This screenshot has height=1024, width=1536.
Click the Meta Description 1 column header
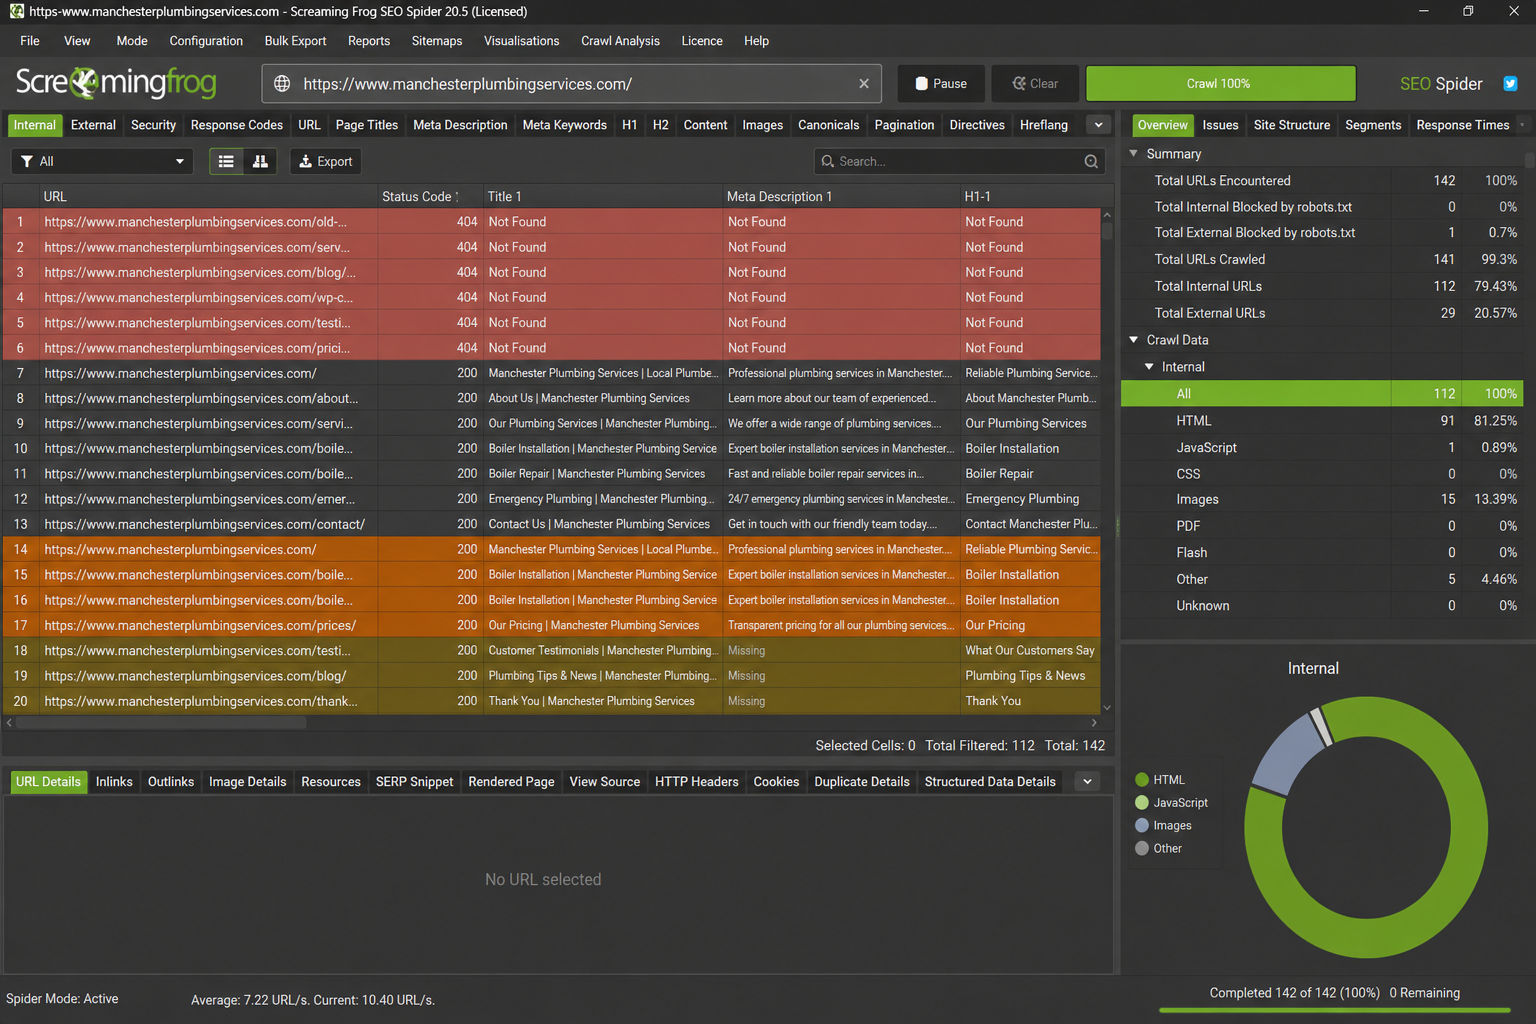[841, 196]
